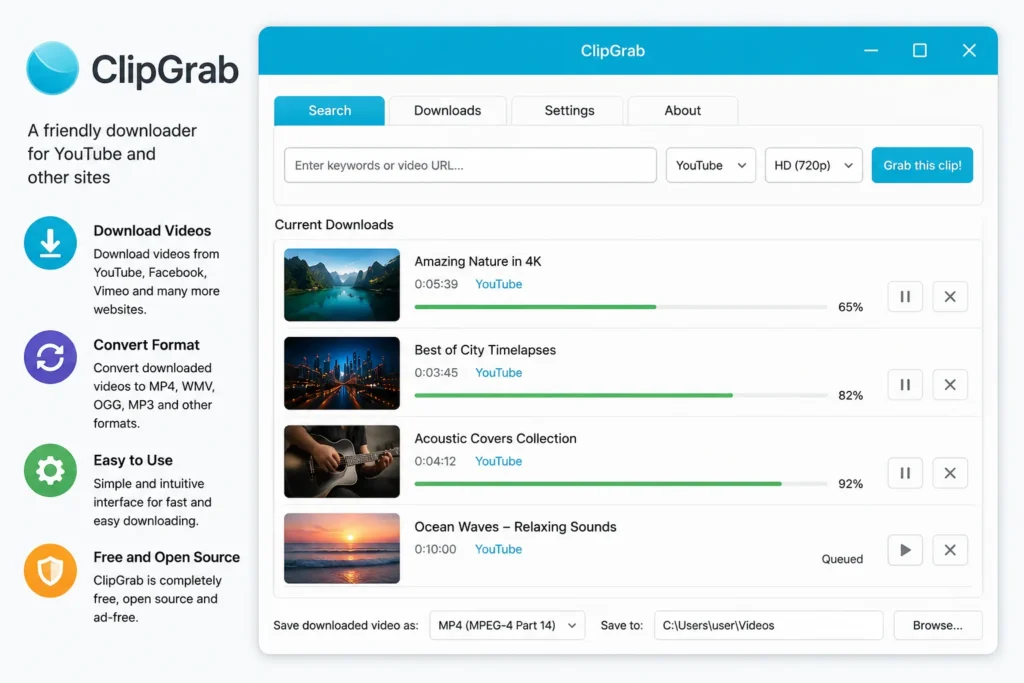The height and width of the screenshot is (683, 1024).
Task: Select the ocean sunset thumbnail
Action: coord(342,548)
